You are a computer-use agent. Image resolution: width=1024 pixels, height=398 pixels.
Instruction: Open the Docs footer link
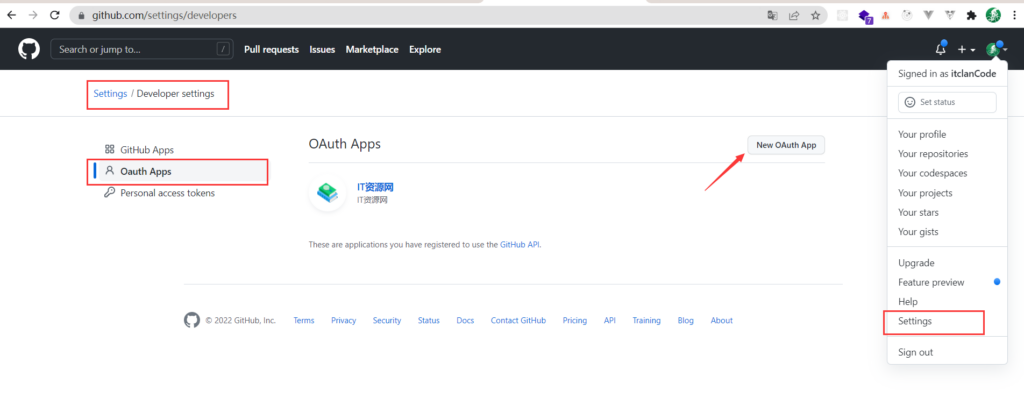pos(465,320)
